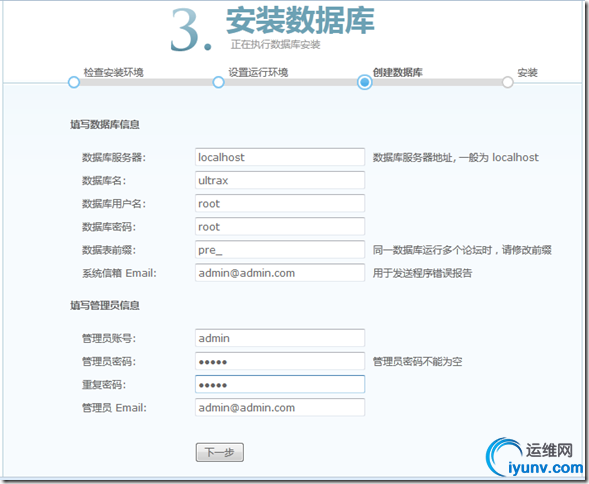The height and width of the screenshot is (484, 589).
Task: Click the 系统信箱 Email input field
Action: pyautogui.click(x=280, y=273)
